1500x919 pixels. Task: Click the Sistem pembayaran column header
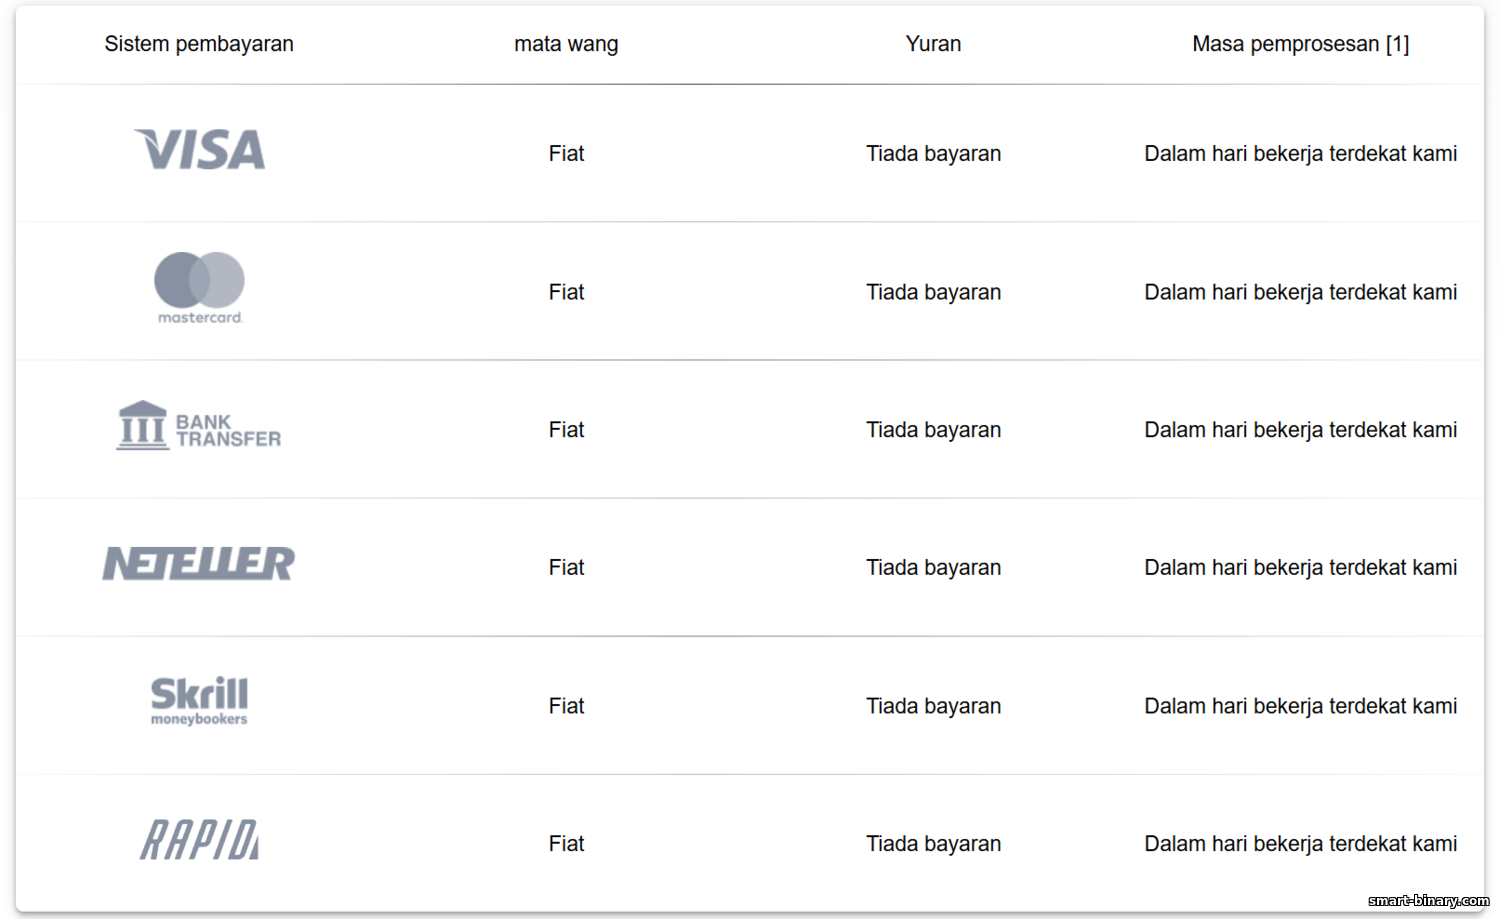tap(199, 44)
